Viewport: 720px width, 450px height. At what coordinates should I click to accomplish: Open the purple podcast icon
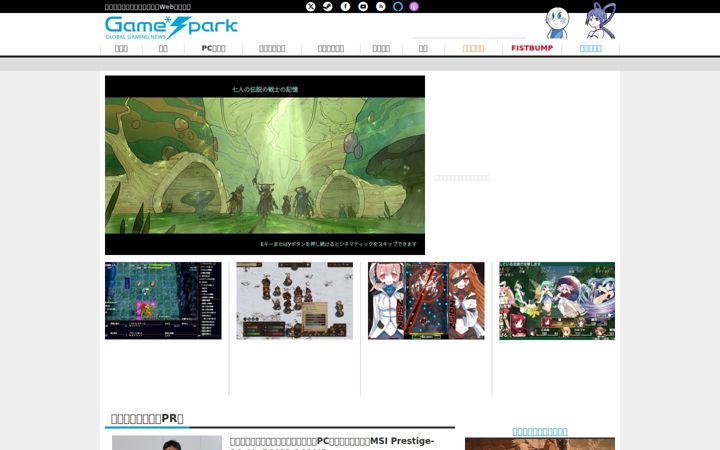point(414,6)
